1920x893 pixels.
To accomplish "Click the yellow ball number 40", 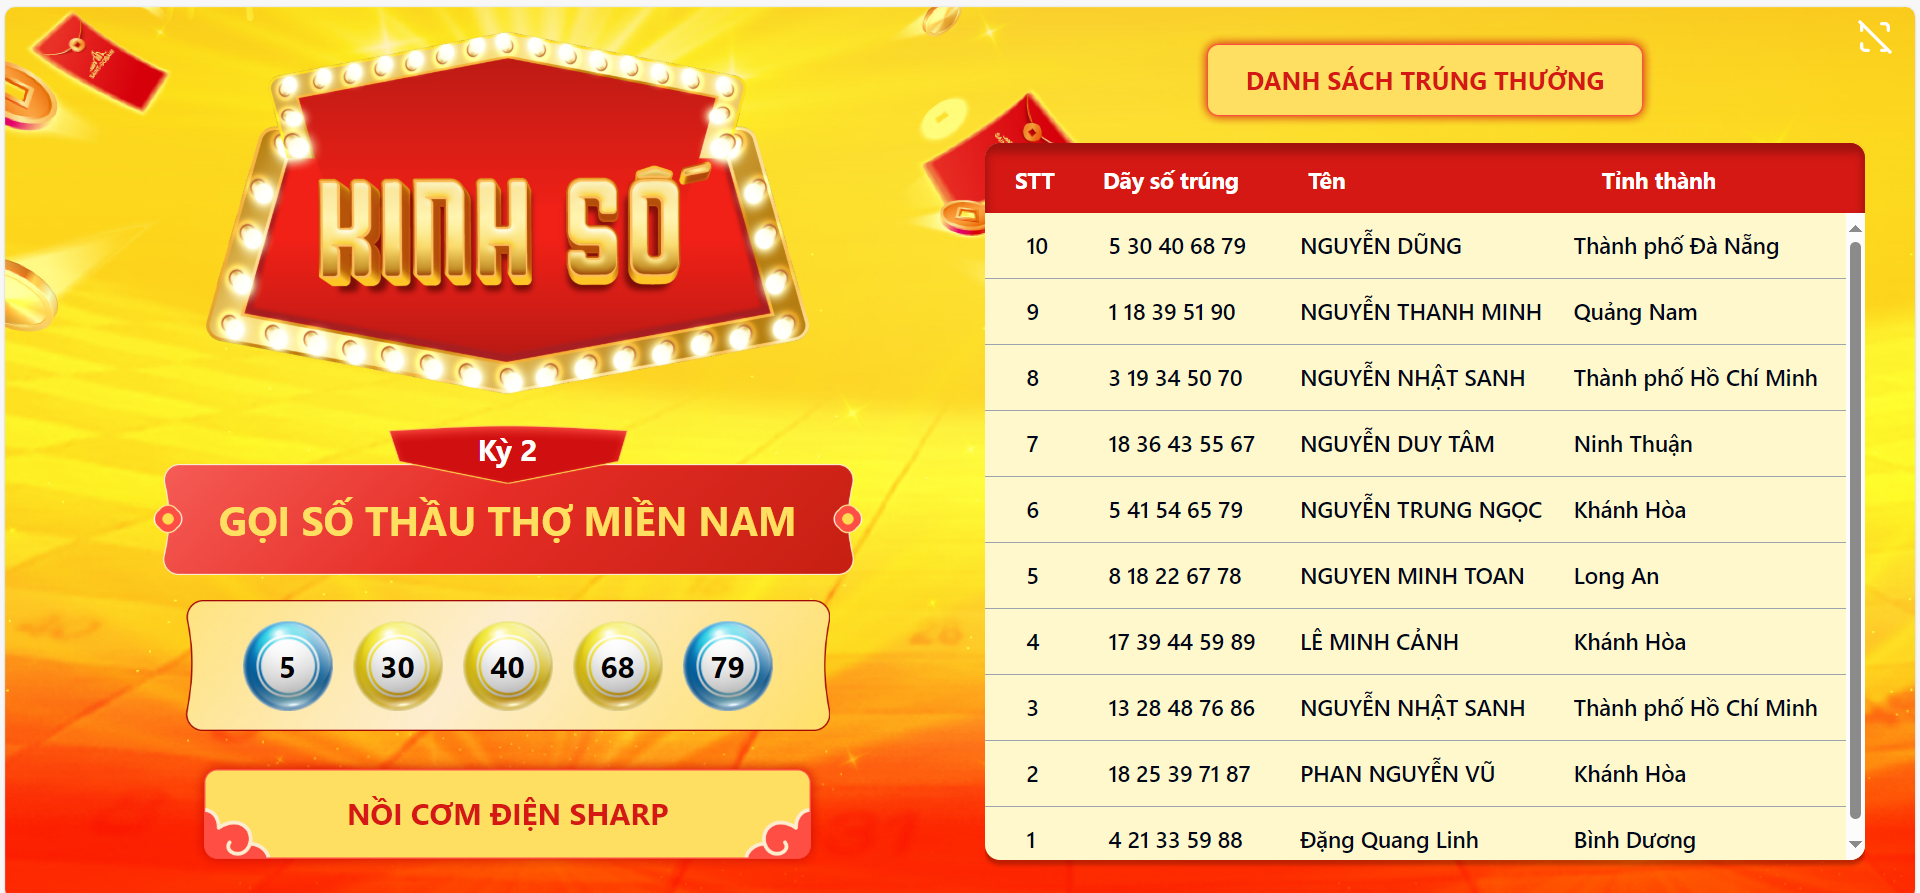I will coord(508,666).
